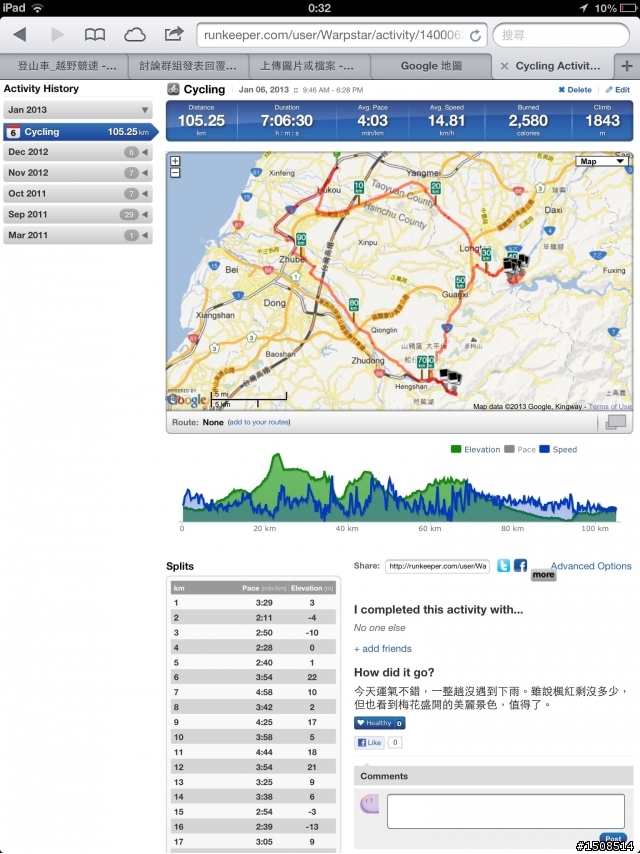Share activity on Facebook
The image size is (640, 854).
tap(520, 565)
